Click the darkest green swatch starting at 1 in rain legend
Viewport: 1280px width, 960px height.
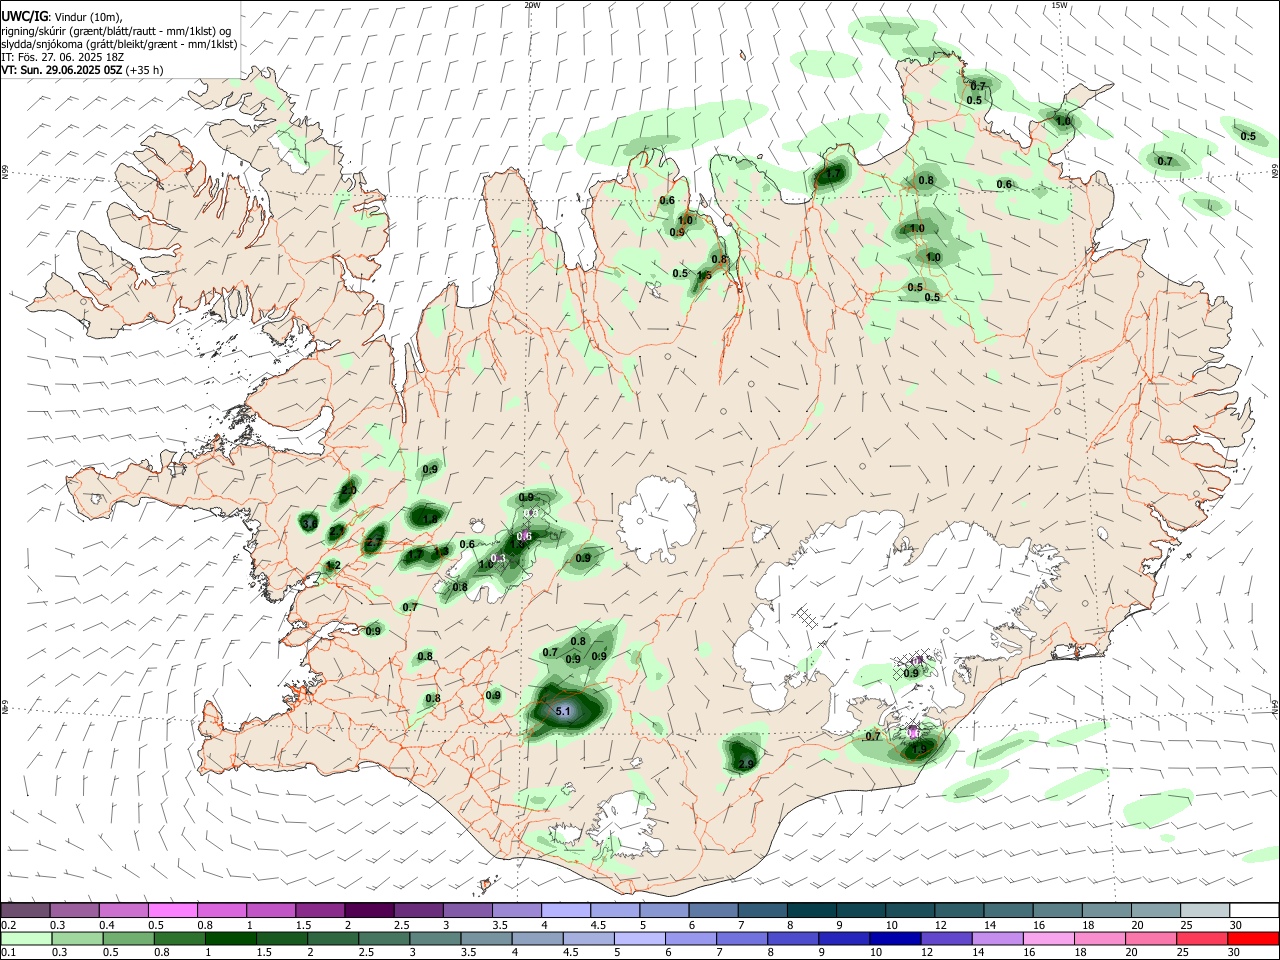pos(231,939)
